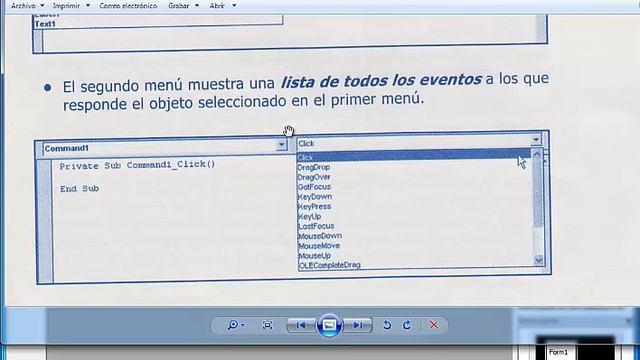Click the Command1 combo box text
This screenshot has height=360, width=640.
(67, 149)
